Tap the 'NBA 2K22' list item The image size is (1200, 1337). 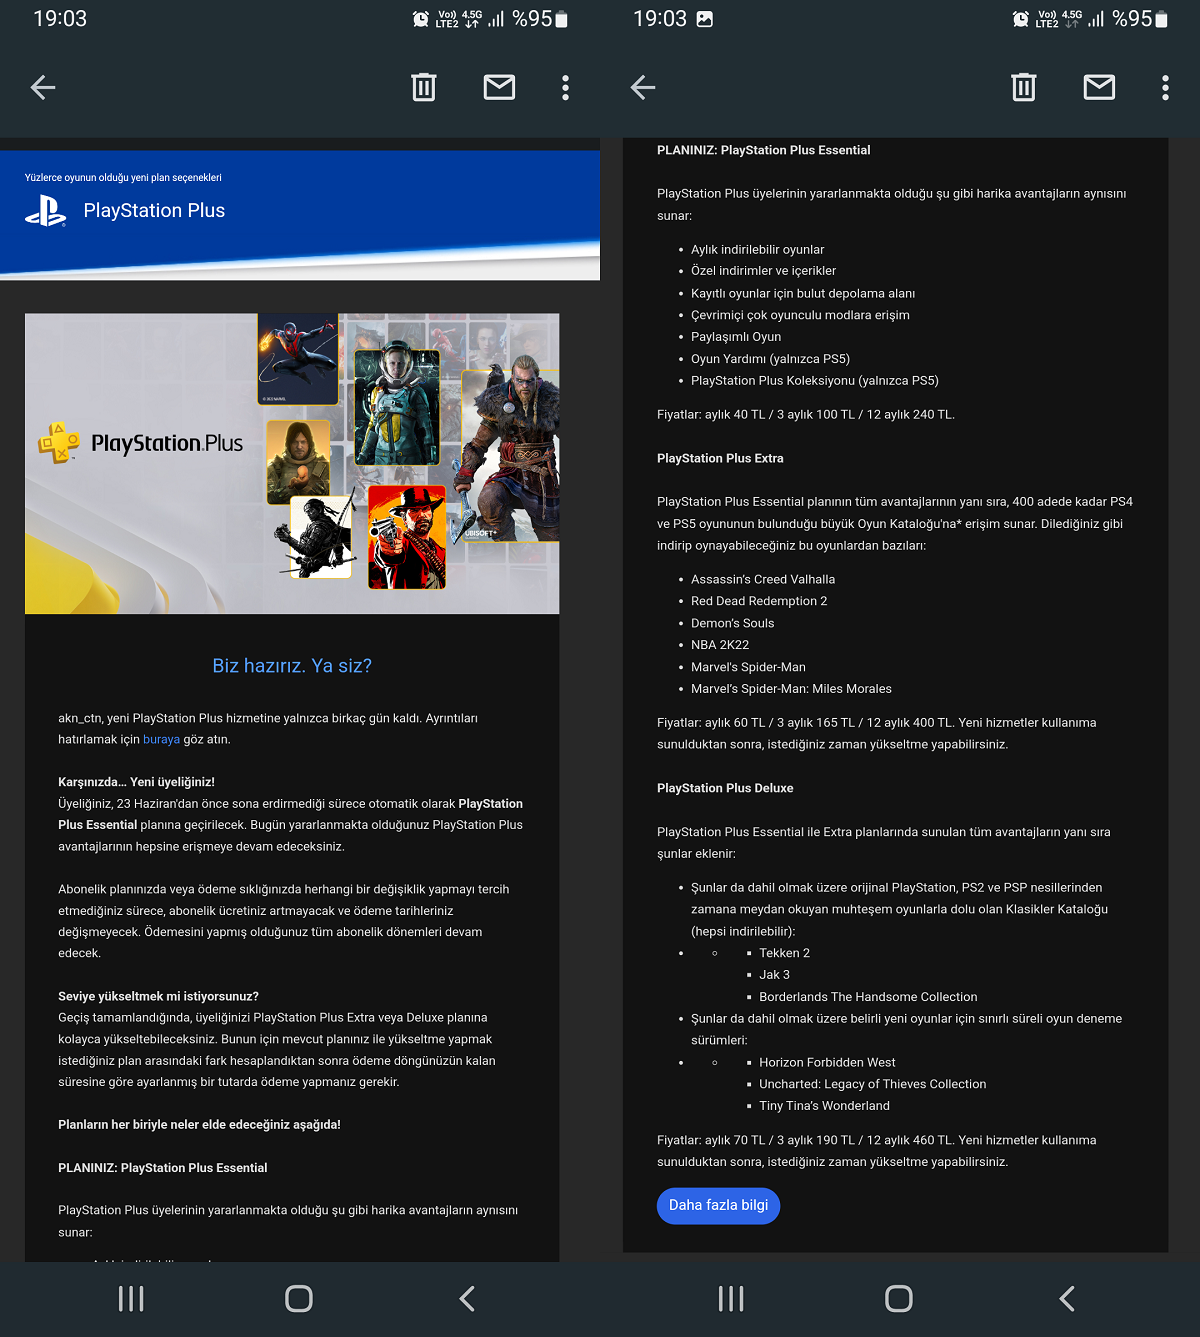coord(720,645)
